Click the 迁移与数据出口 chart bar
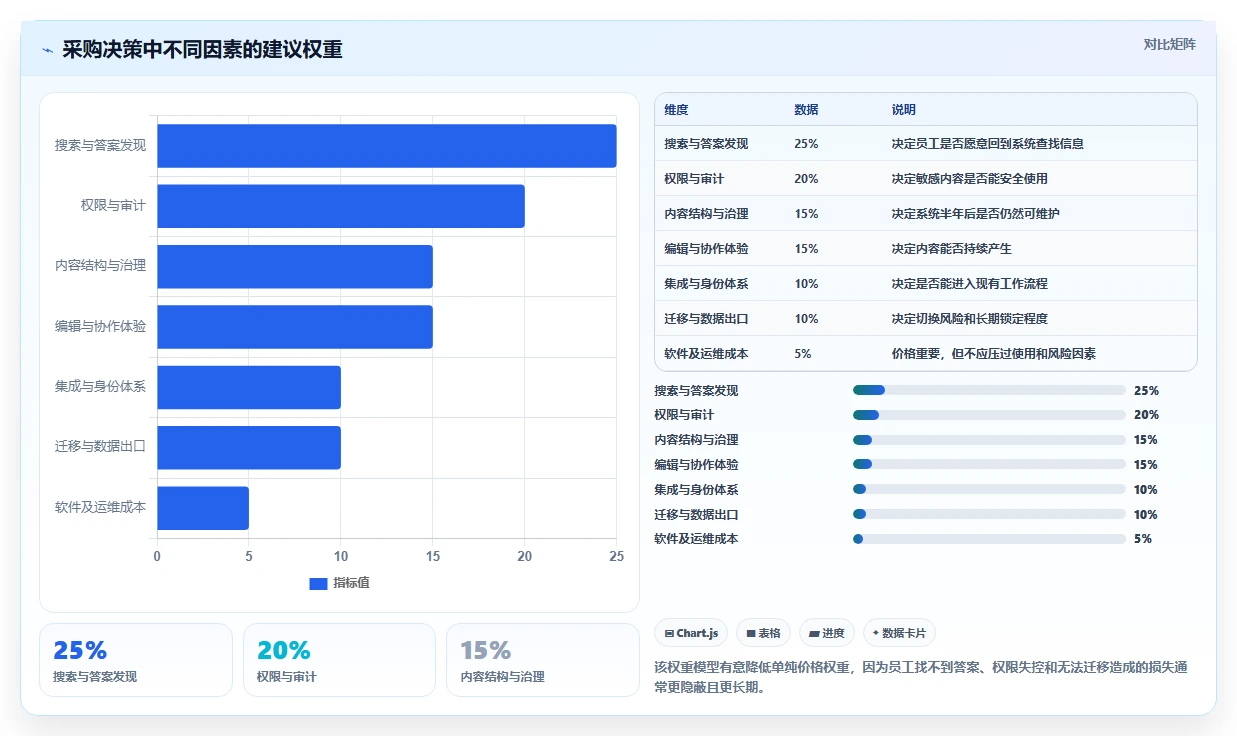Screen dimensions: 1237x736 click(x=249, y=447)
